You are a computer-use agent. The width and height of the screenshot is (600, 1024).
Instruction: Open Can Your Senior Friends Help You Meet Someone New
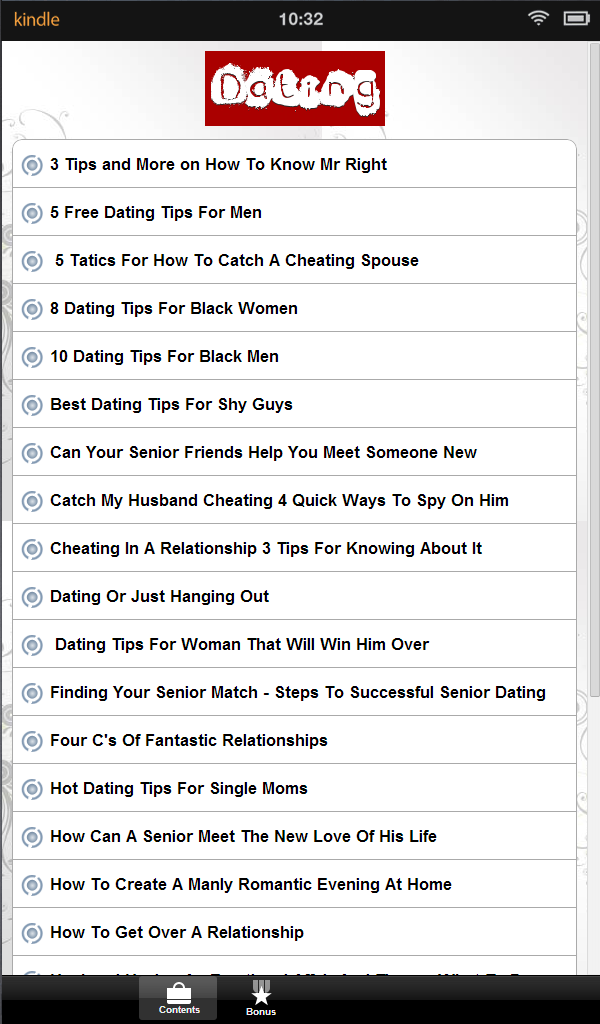[x=264, y=452]
